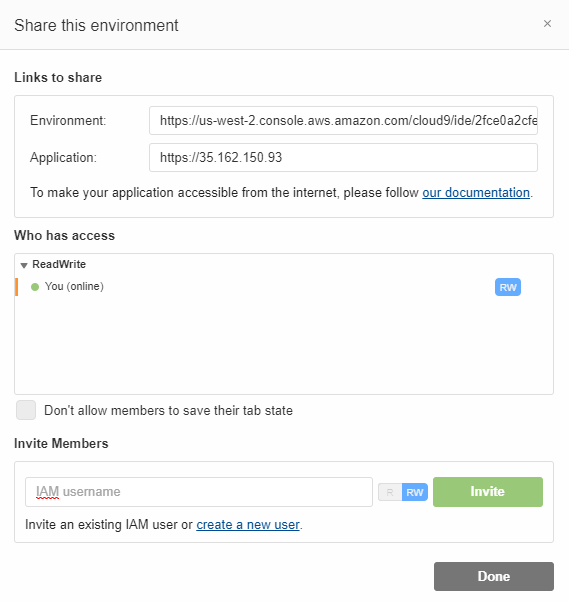
Task: Select the Application URL field
Action: coord(343,157)
